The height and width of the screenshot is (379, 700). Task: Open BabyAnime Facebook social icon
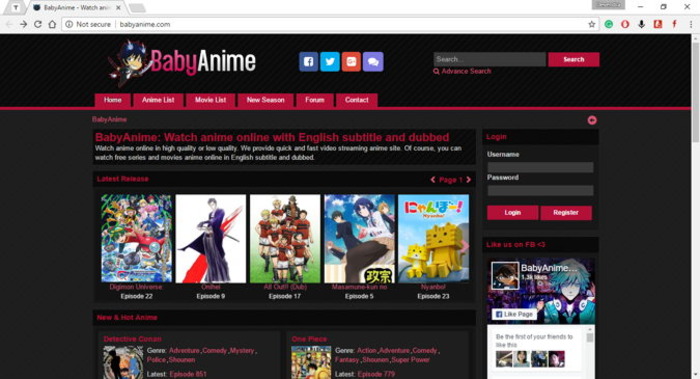(308, 62)
